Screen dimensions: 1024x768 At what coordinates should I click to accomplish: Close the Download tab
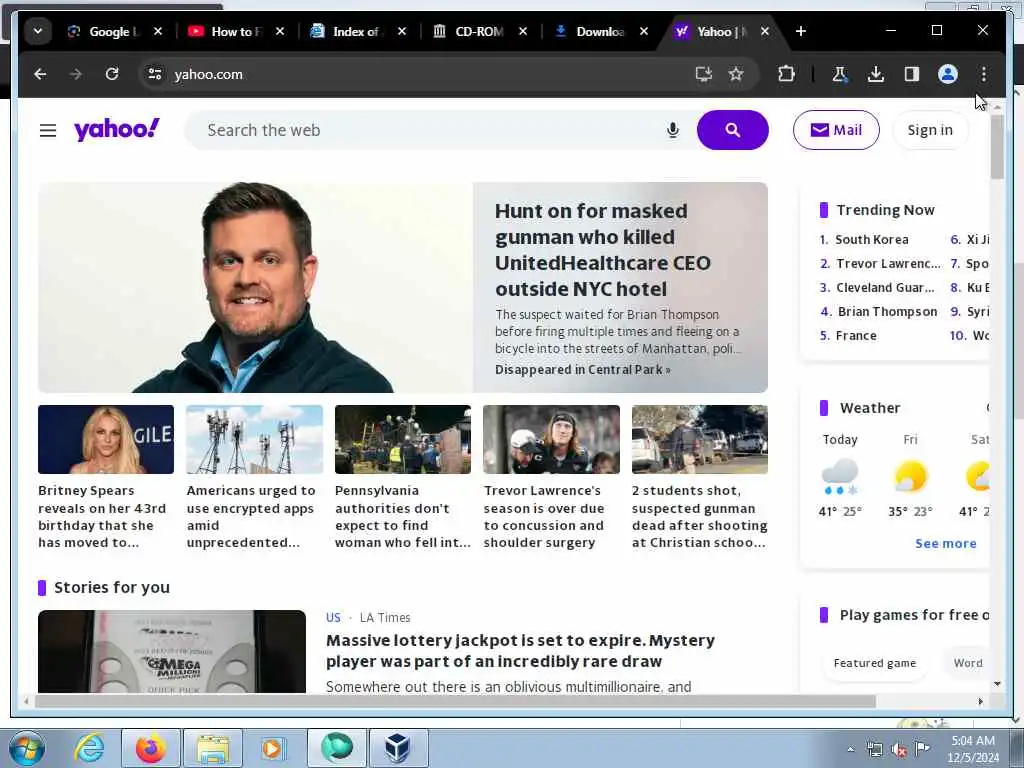pyautogui.click(x=644, y=31)
